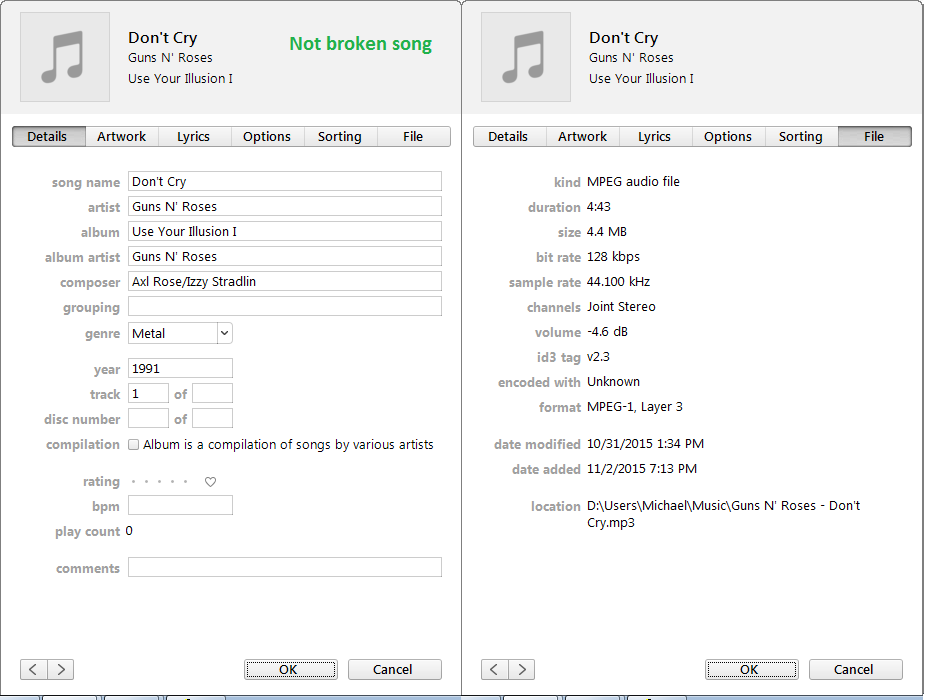Click the encoded with value Unknown
Image resolution: width=927 pixels, height=700 pixels.
coord(613,382)
